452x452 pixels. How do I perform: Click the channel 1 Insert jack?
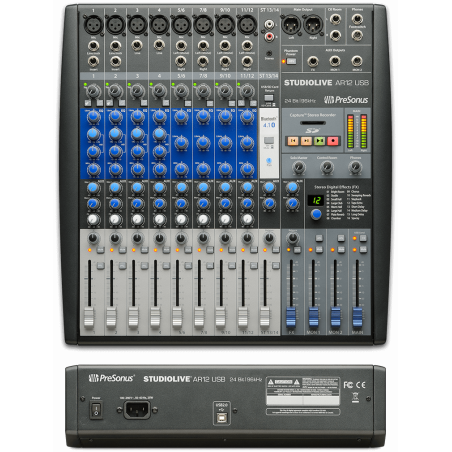click(x=93, y=62)
